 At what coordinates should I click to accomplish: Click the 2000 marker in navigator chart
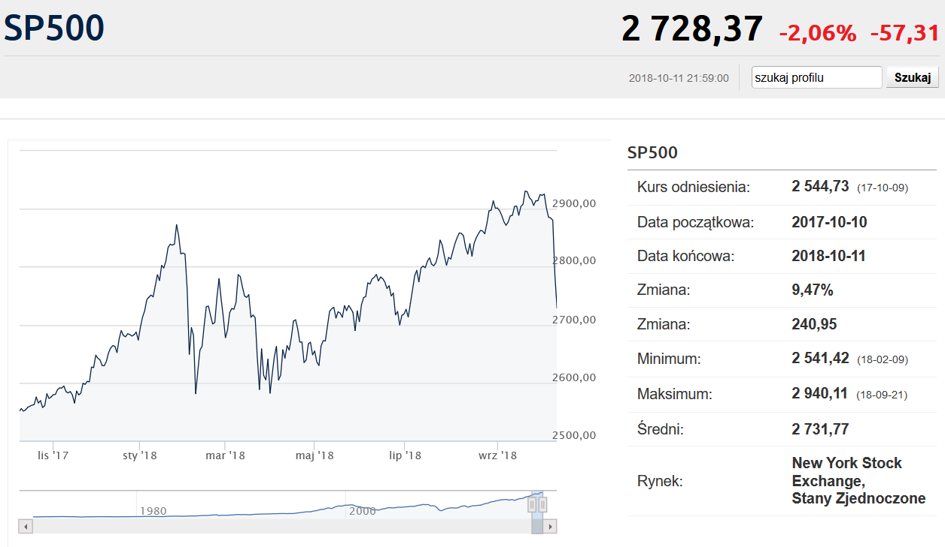coord(363,511)
